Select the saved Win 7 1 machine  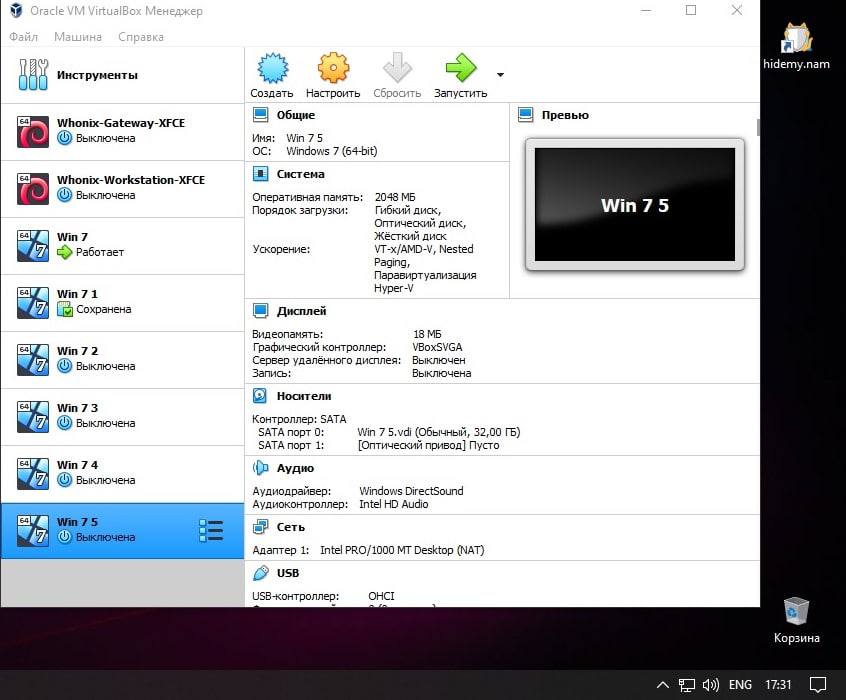[122, 302]
